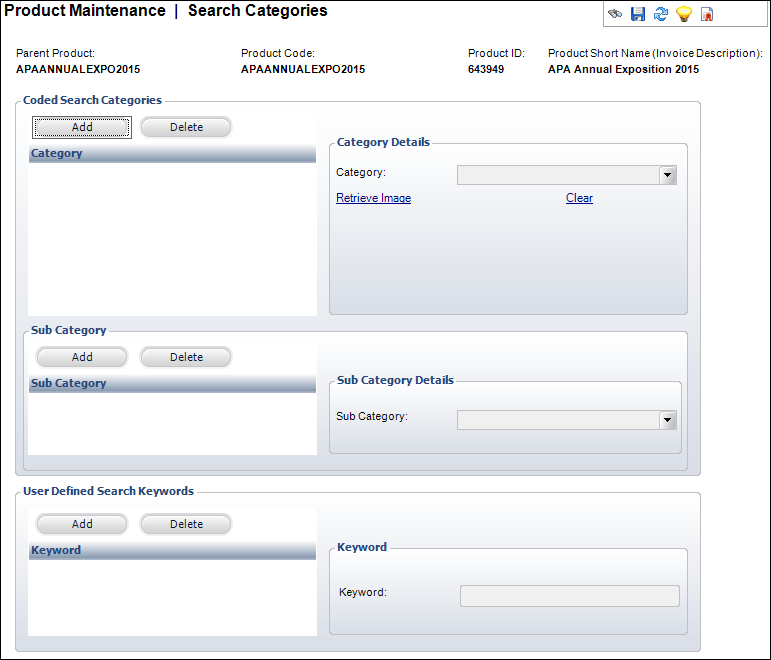
Task: Click the binoculars search icon
Action: [615, 14]
